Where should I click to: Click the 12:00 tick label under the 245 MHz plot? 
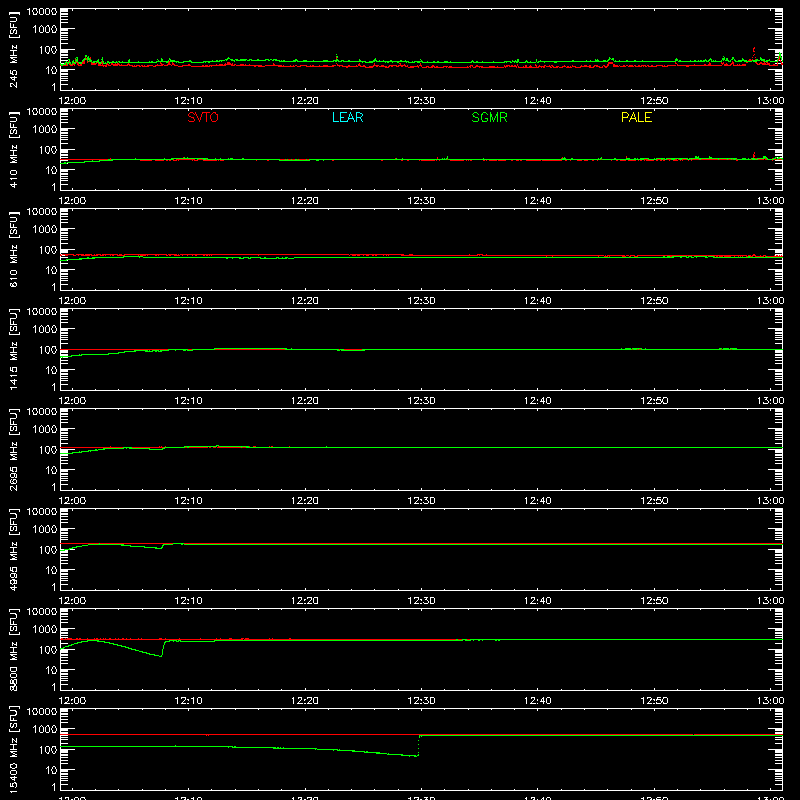tap(72, 101)
